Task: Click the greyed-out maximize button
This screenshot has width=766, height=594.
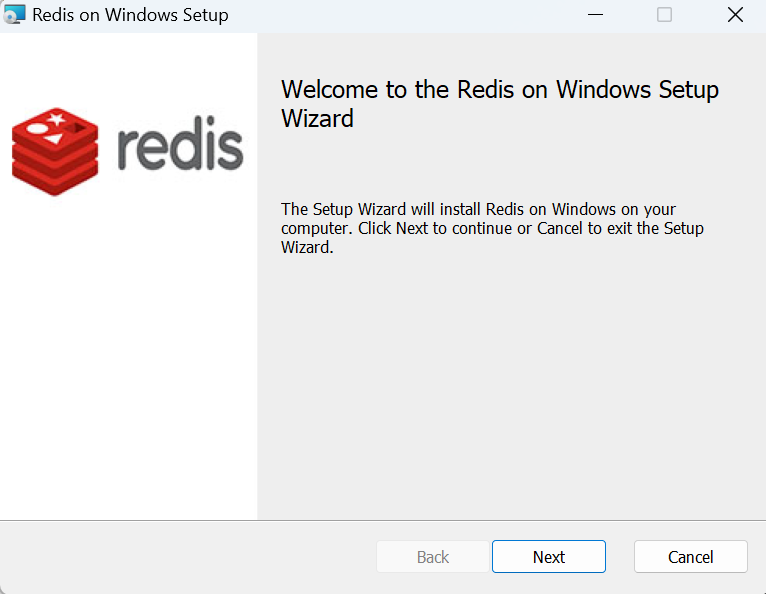Action: (664, 15)
